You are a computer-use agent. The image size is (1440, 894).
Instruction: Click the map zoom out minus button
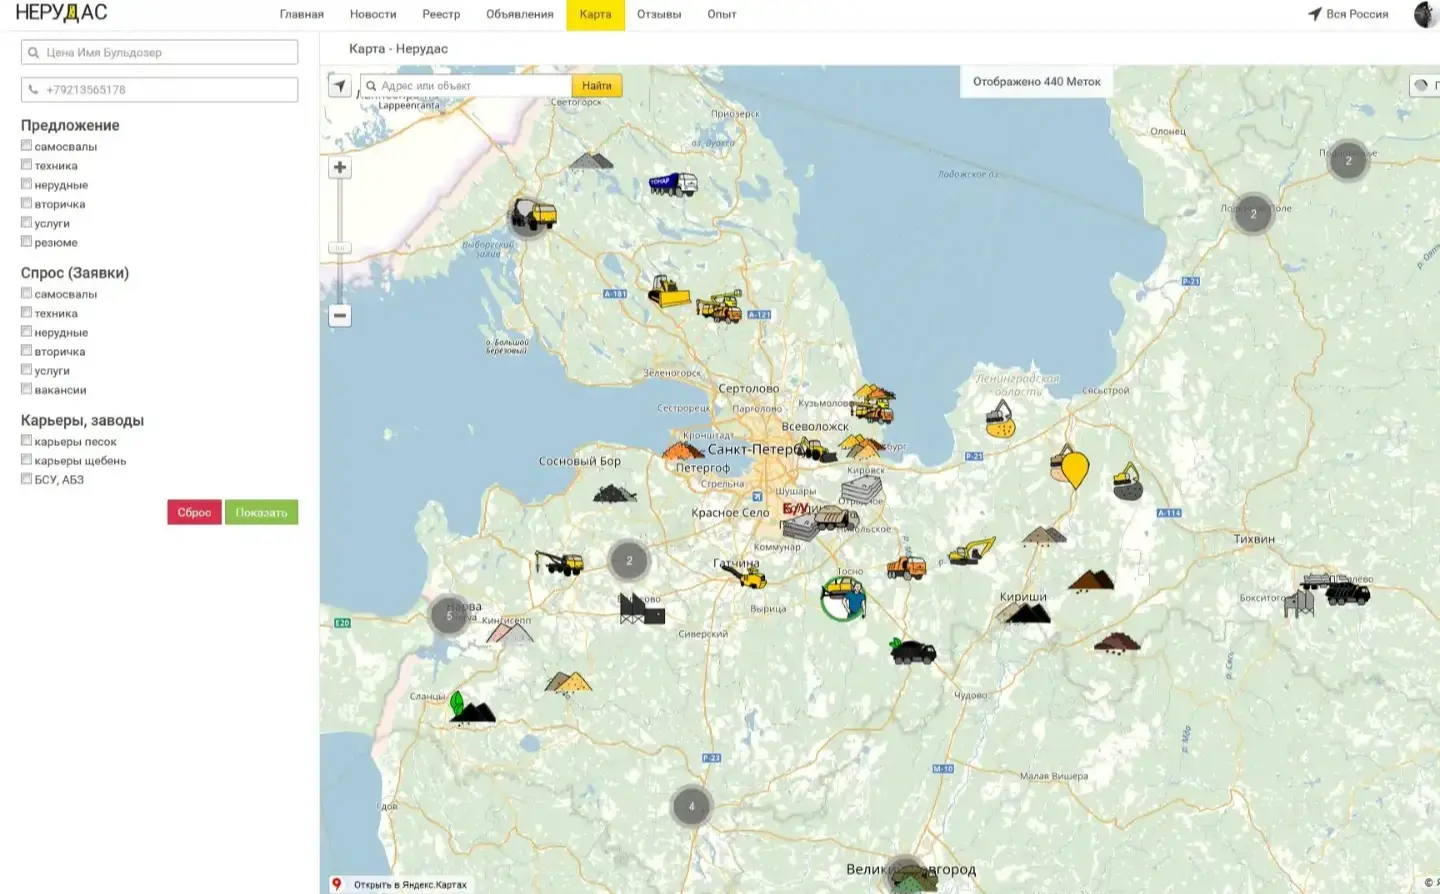click(x=340, y=316)
